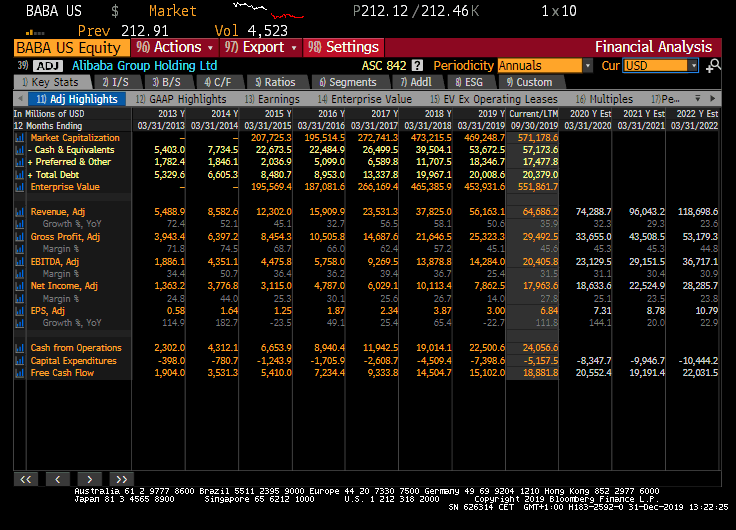Open Settings from red toolbar

344,47
